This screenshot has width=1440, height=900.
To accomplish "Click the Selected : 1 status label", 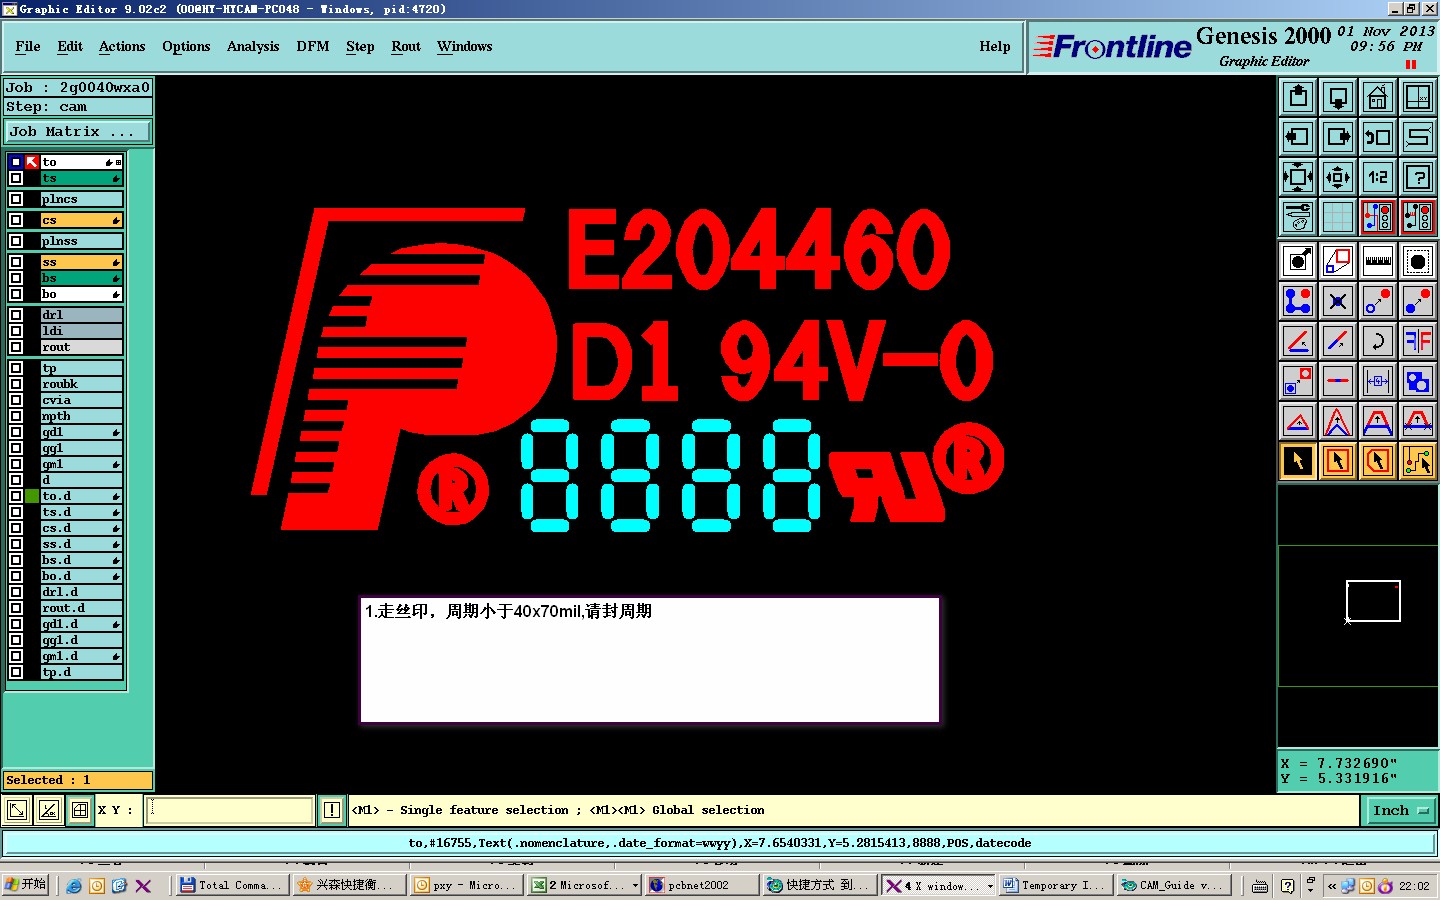I will coord(79,780).
